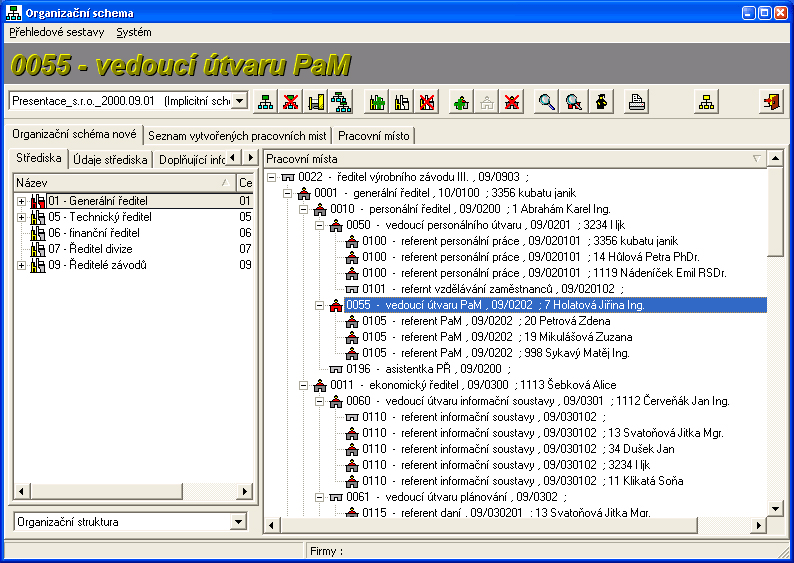Click the Ce column header
The width and height of the screenshot is (794, 563).
(x=245, y=183)
